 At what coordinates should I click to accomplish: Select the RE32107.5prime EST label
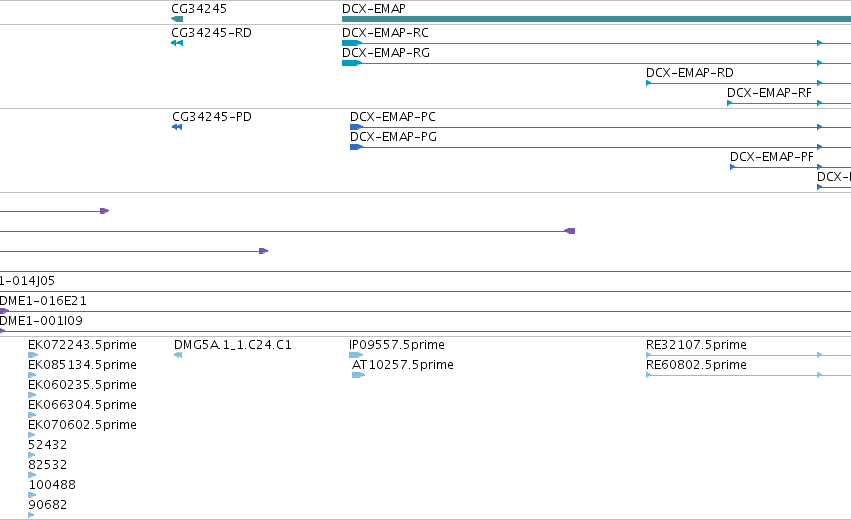[x=696, y=345]
